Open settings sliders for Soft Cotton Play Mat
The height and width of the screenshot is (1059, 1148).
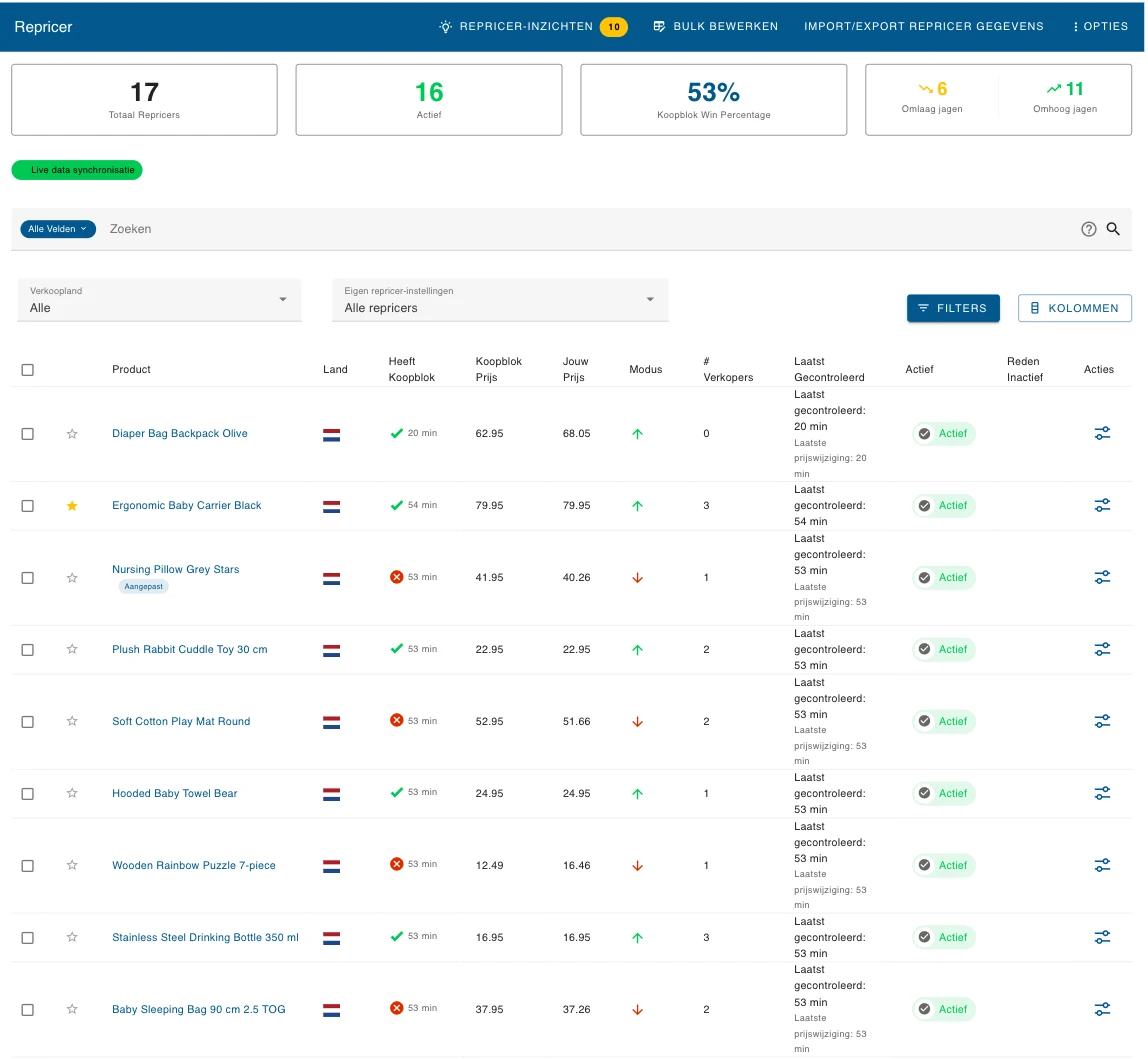point(1102,721)
